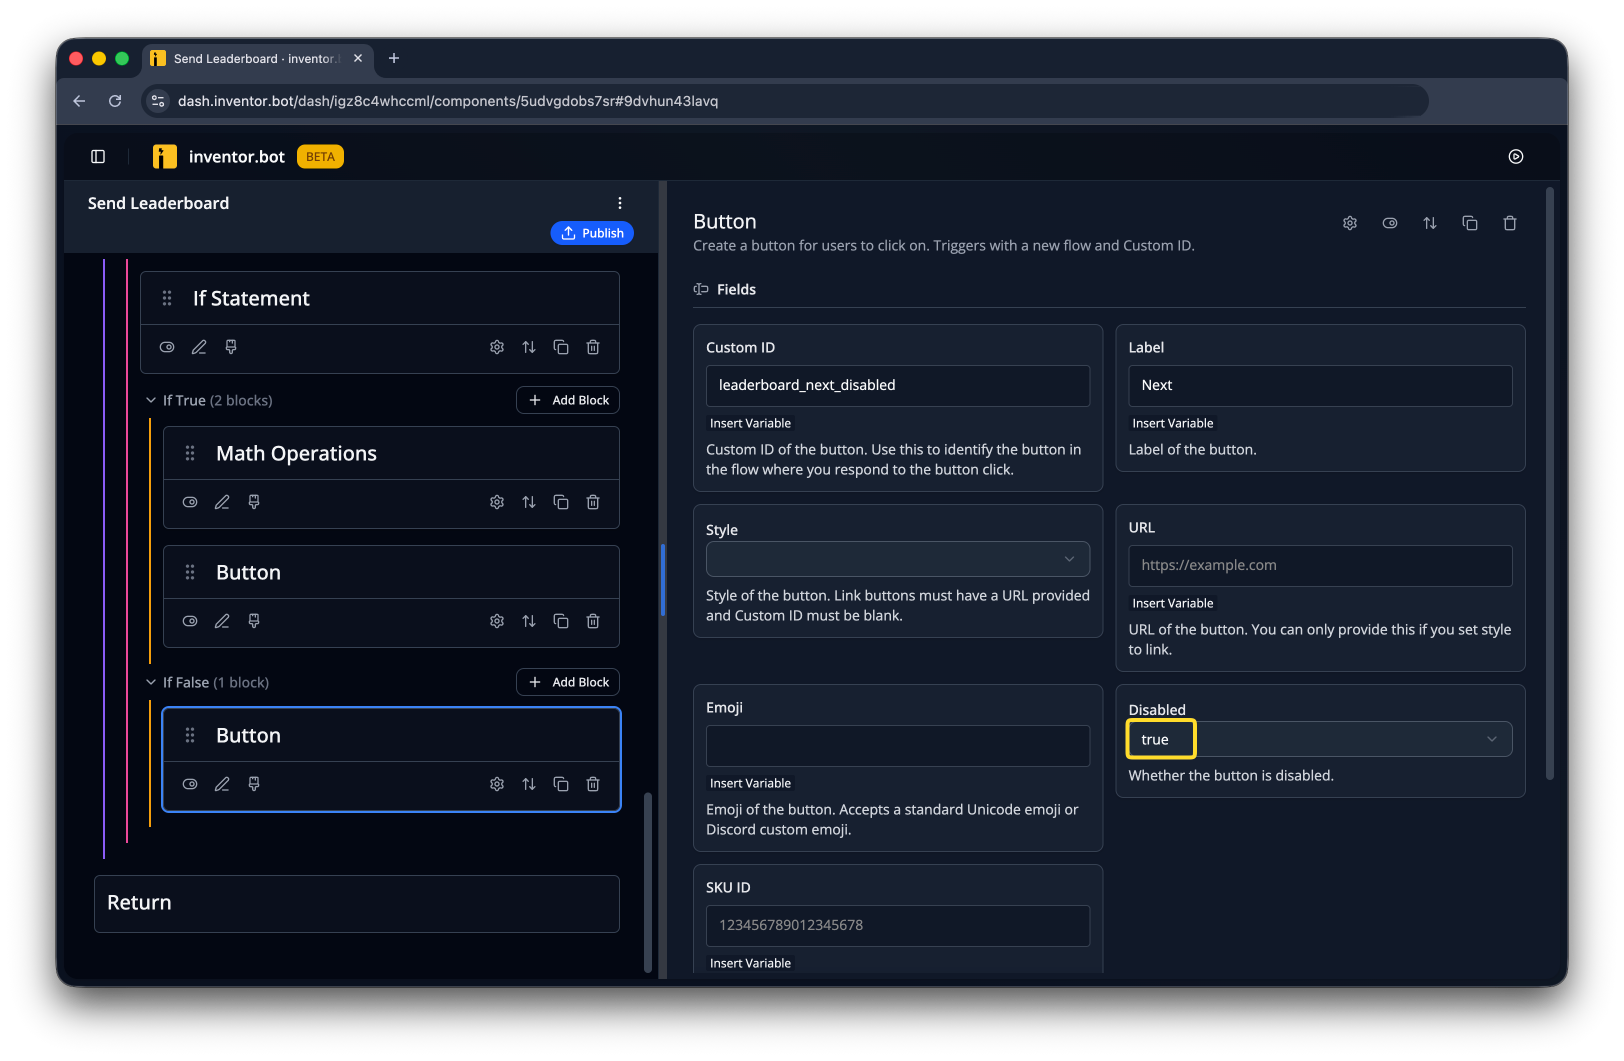The image size is (1624, 1061).
Task: Click the move arrows icon in the Button panel header
Action: 1430,223
